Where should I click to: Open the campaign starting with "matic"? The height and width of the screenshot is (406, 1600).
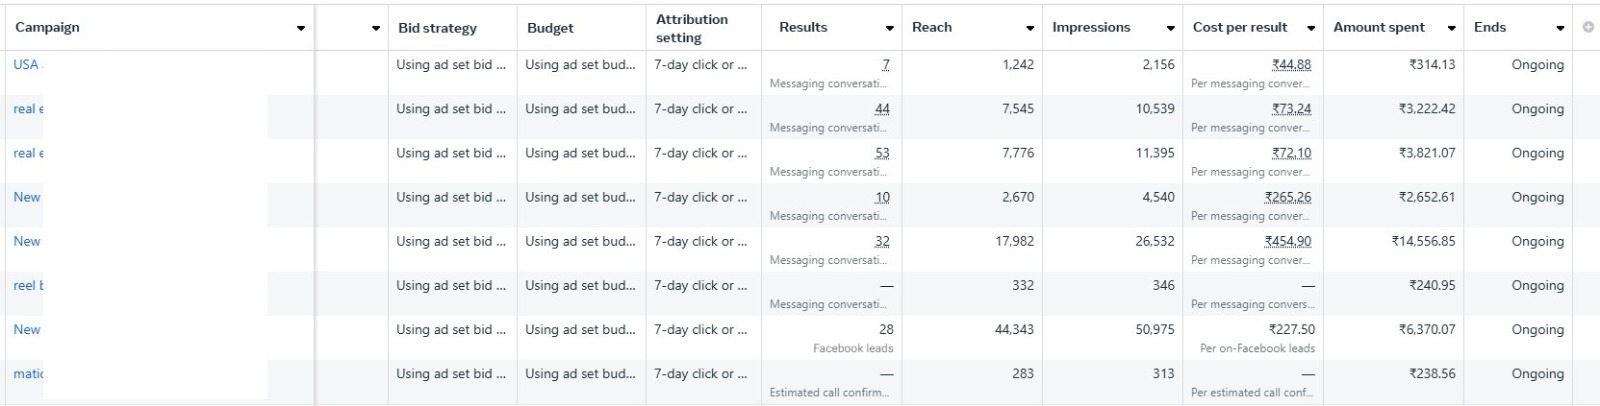point(28,374)
